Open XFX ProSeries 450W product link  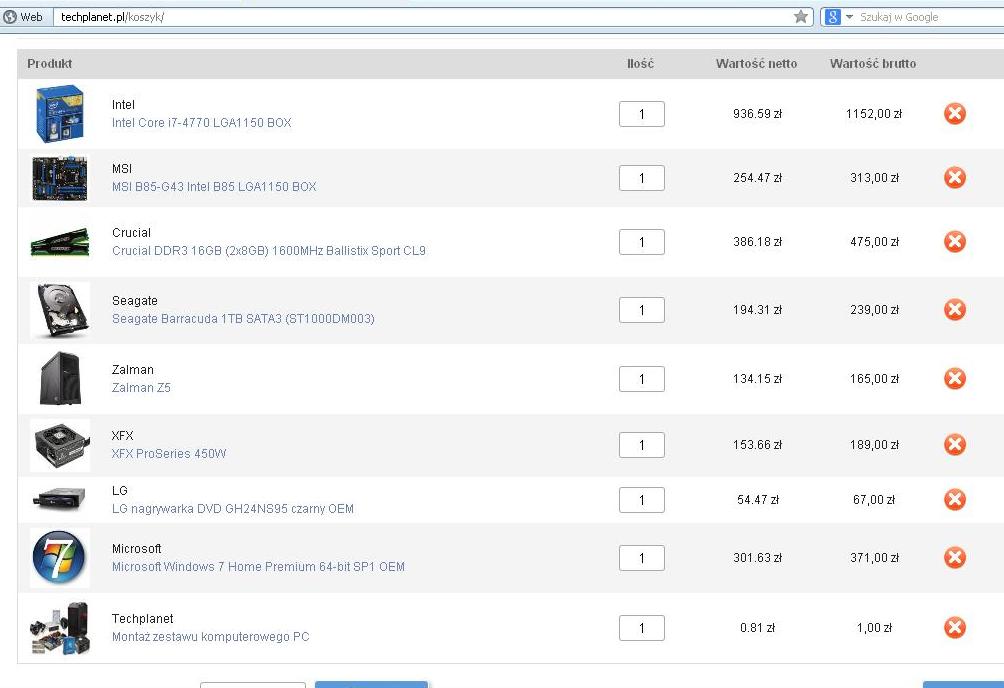pos(169,454)
